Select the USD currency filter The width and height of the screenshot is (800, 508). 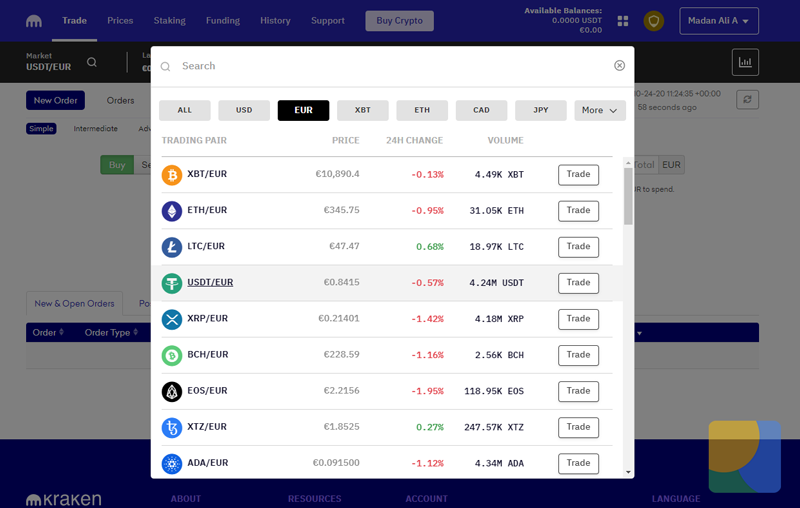(x=244, y=110)
